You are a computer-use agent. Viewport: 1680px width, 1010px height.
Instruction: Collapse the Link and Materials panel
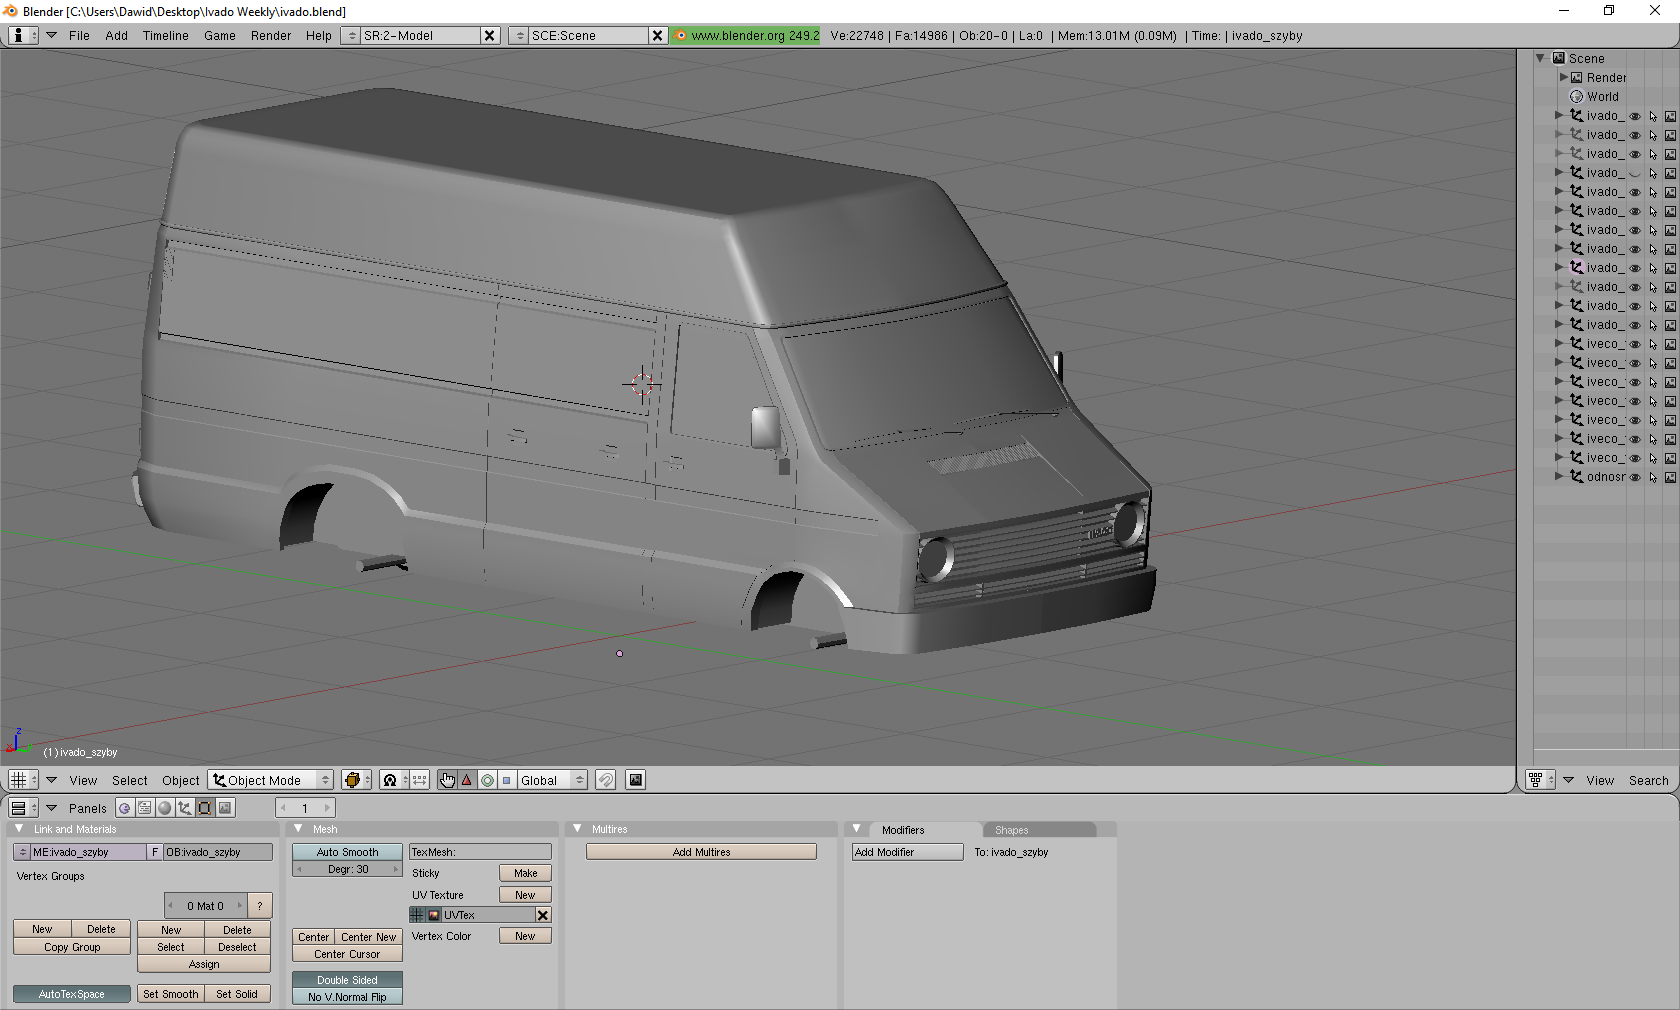point(19,829)
